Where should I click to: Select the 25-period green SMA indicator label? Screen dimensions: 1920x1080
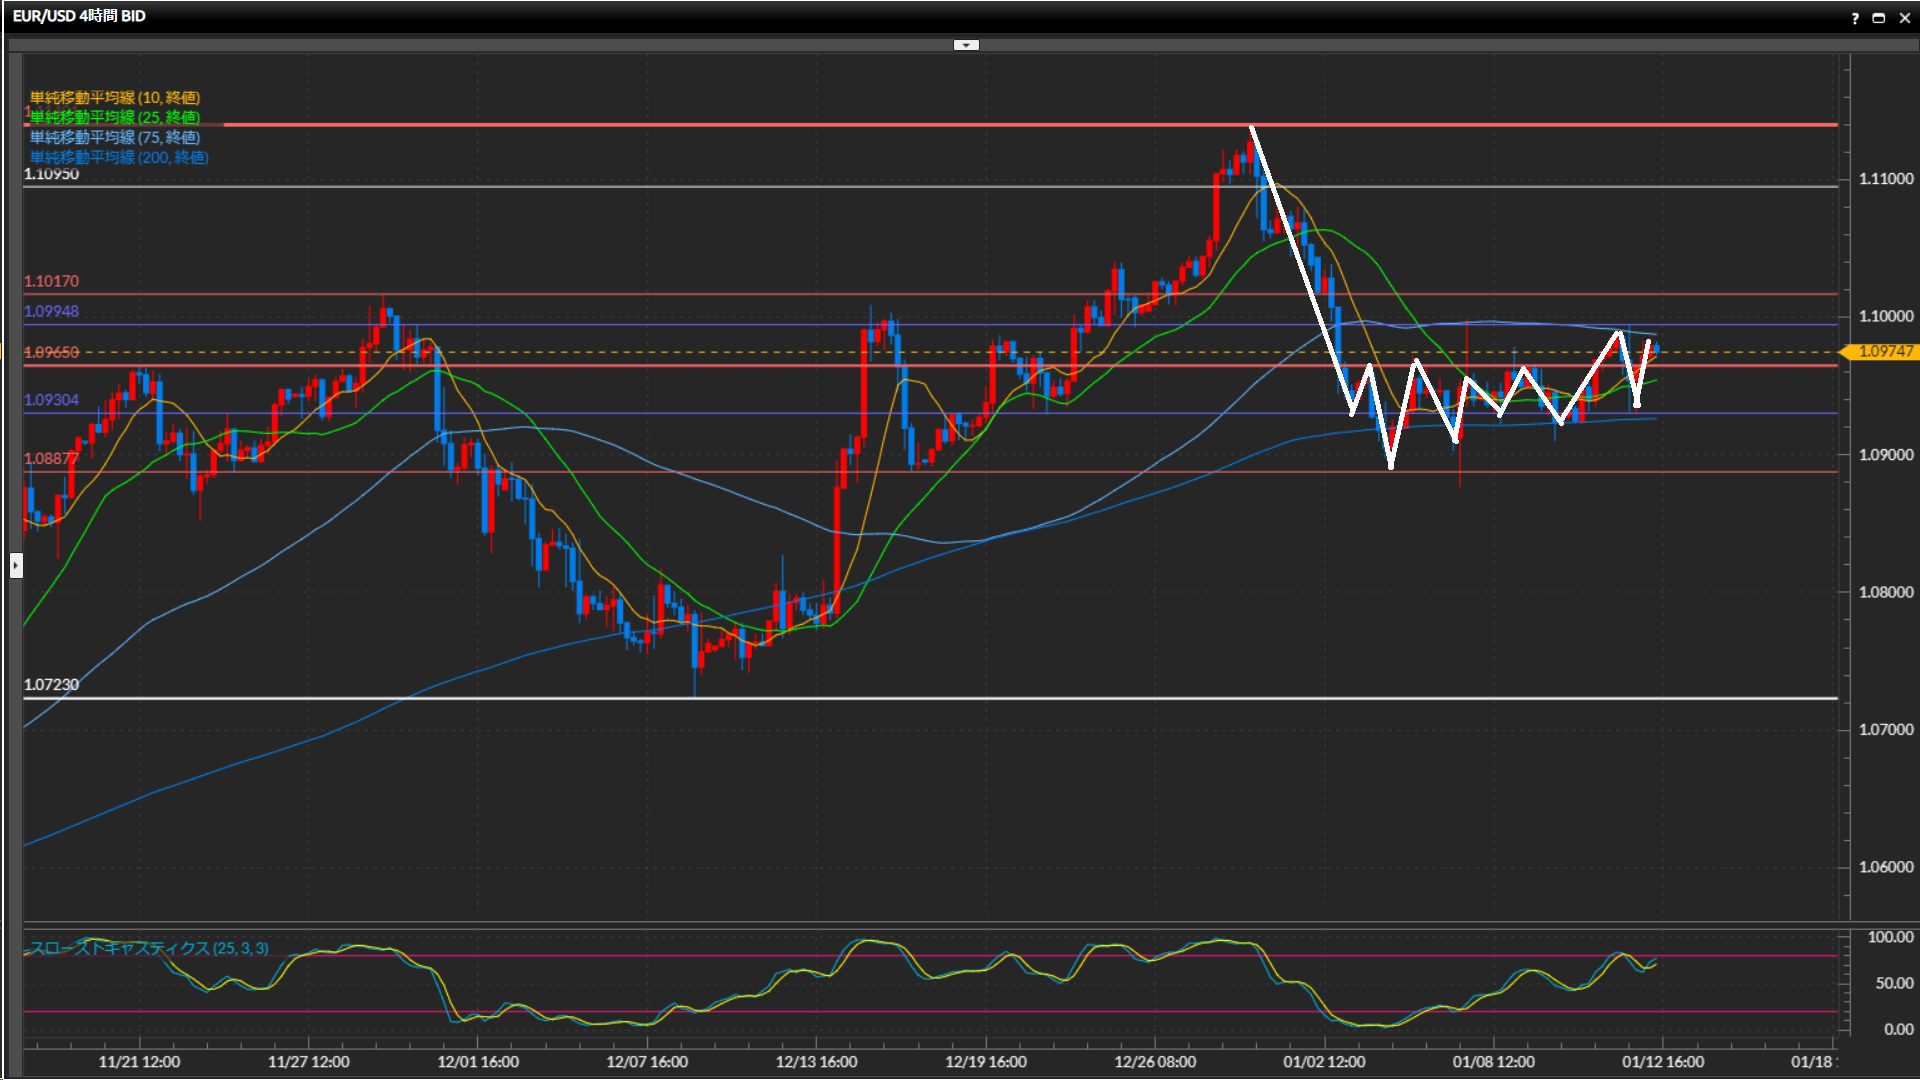(114, 117)
